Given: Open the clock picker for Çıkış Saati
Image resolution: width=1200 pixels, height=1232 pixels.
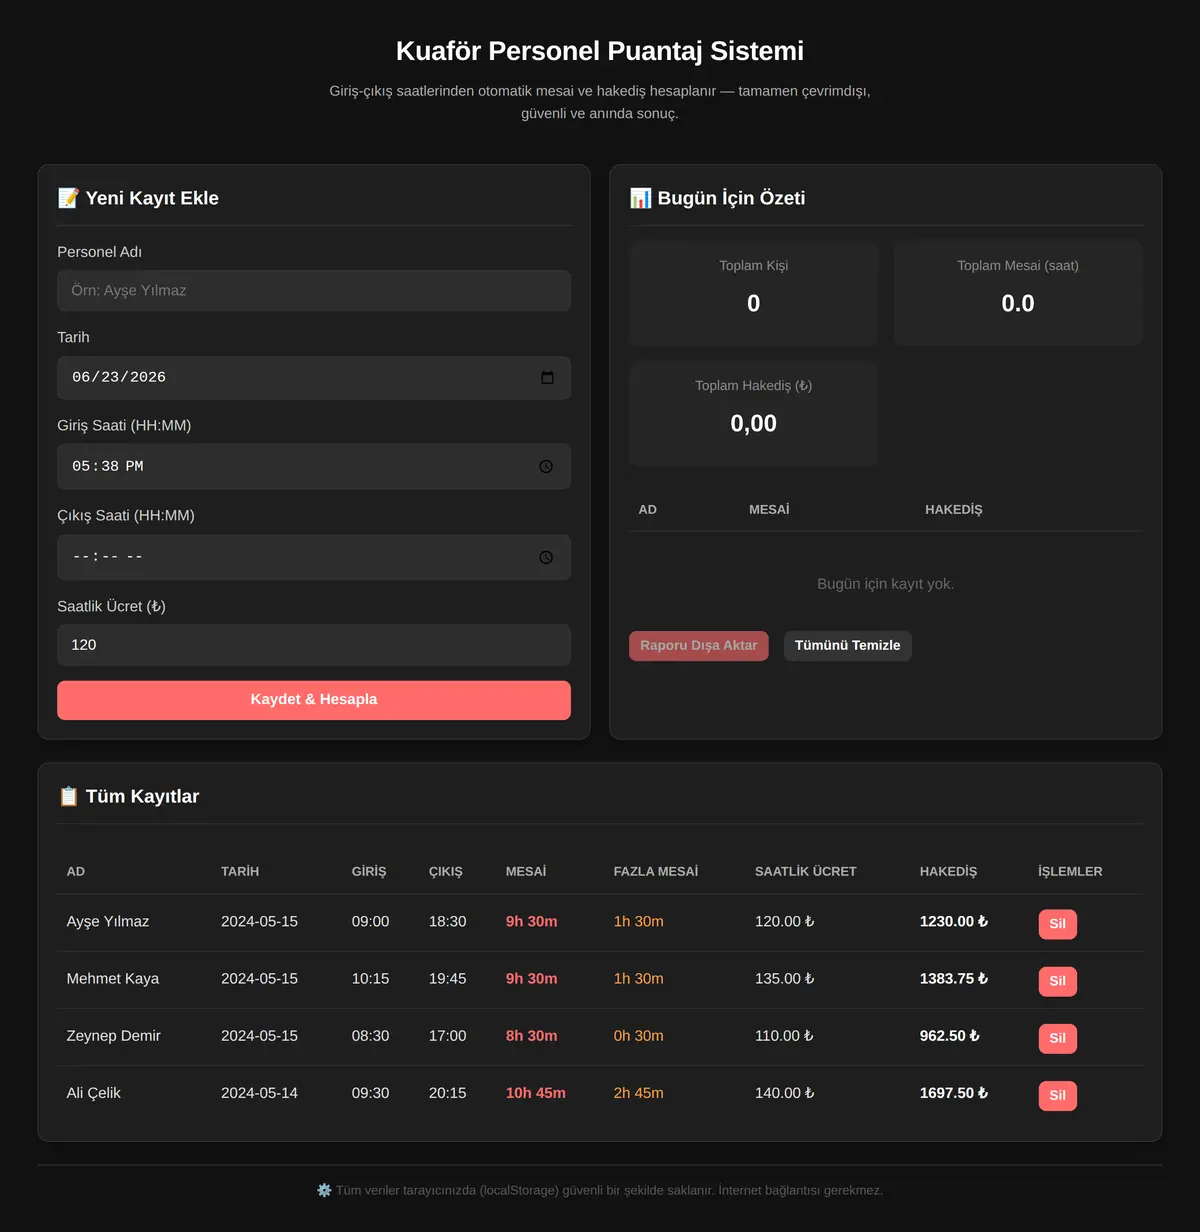Looking at the screenshot, I should [x=546, y=557].
